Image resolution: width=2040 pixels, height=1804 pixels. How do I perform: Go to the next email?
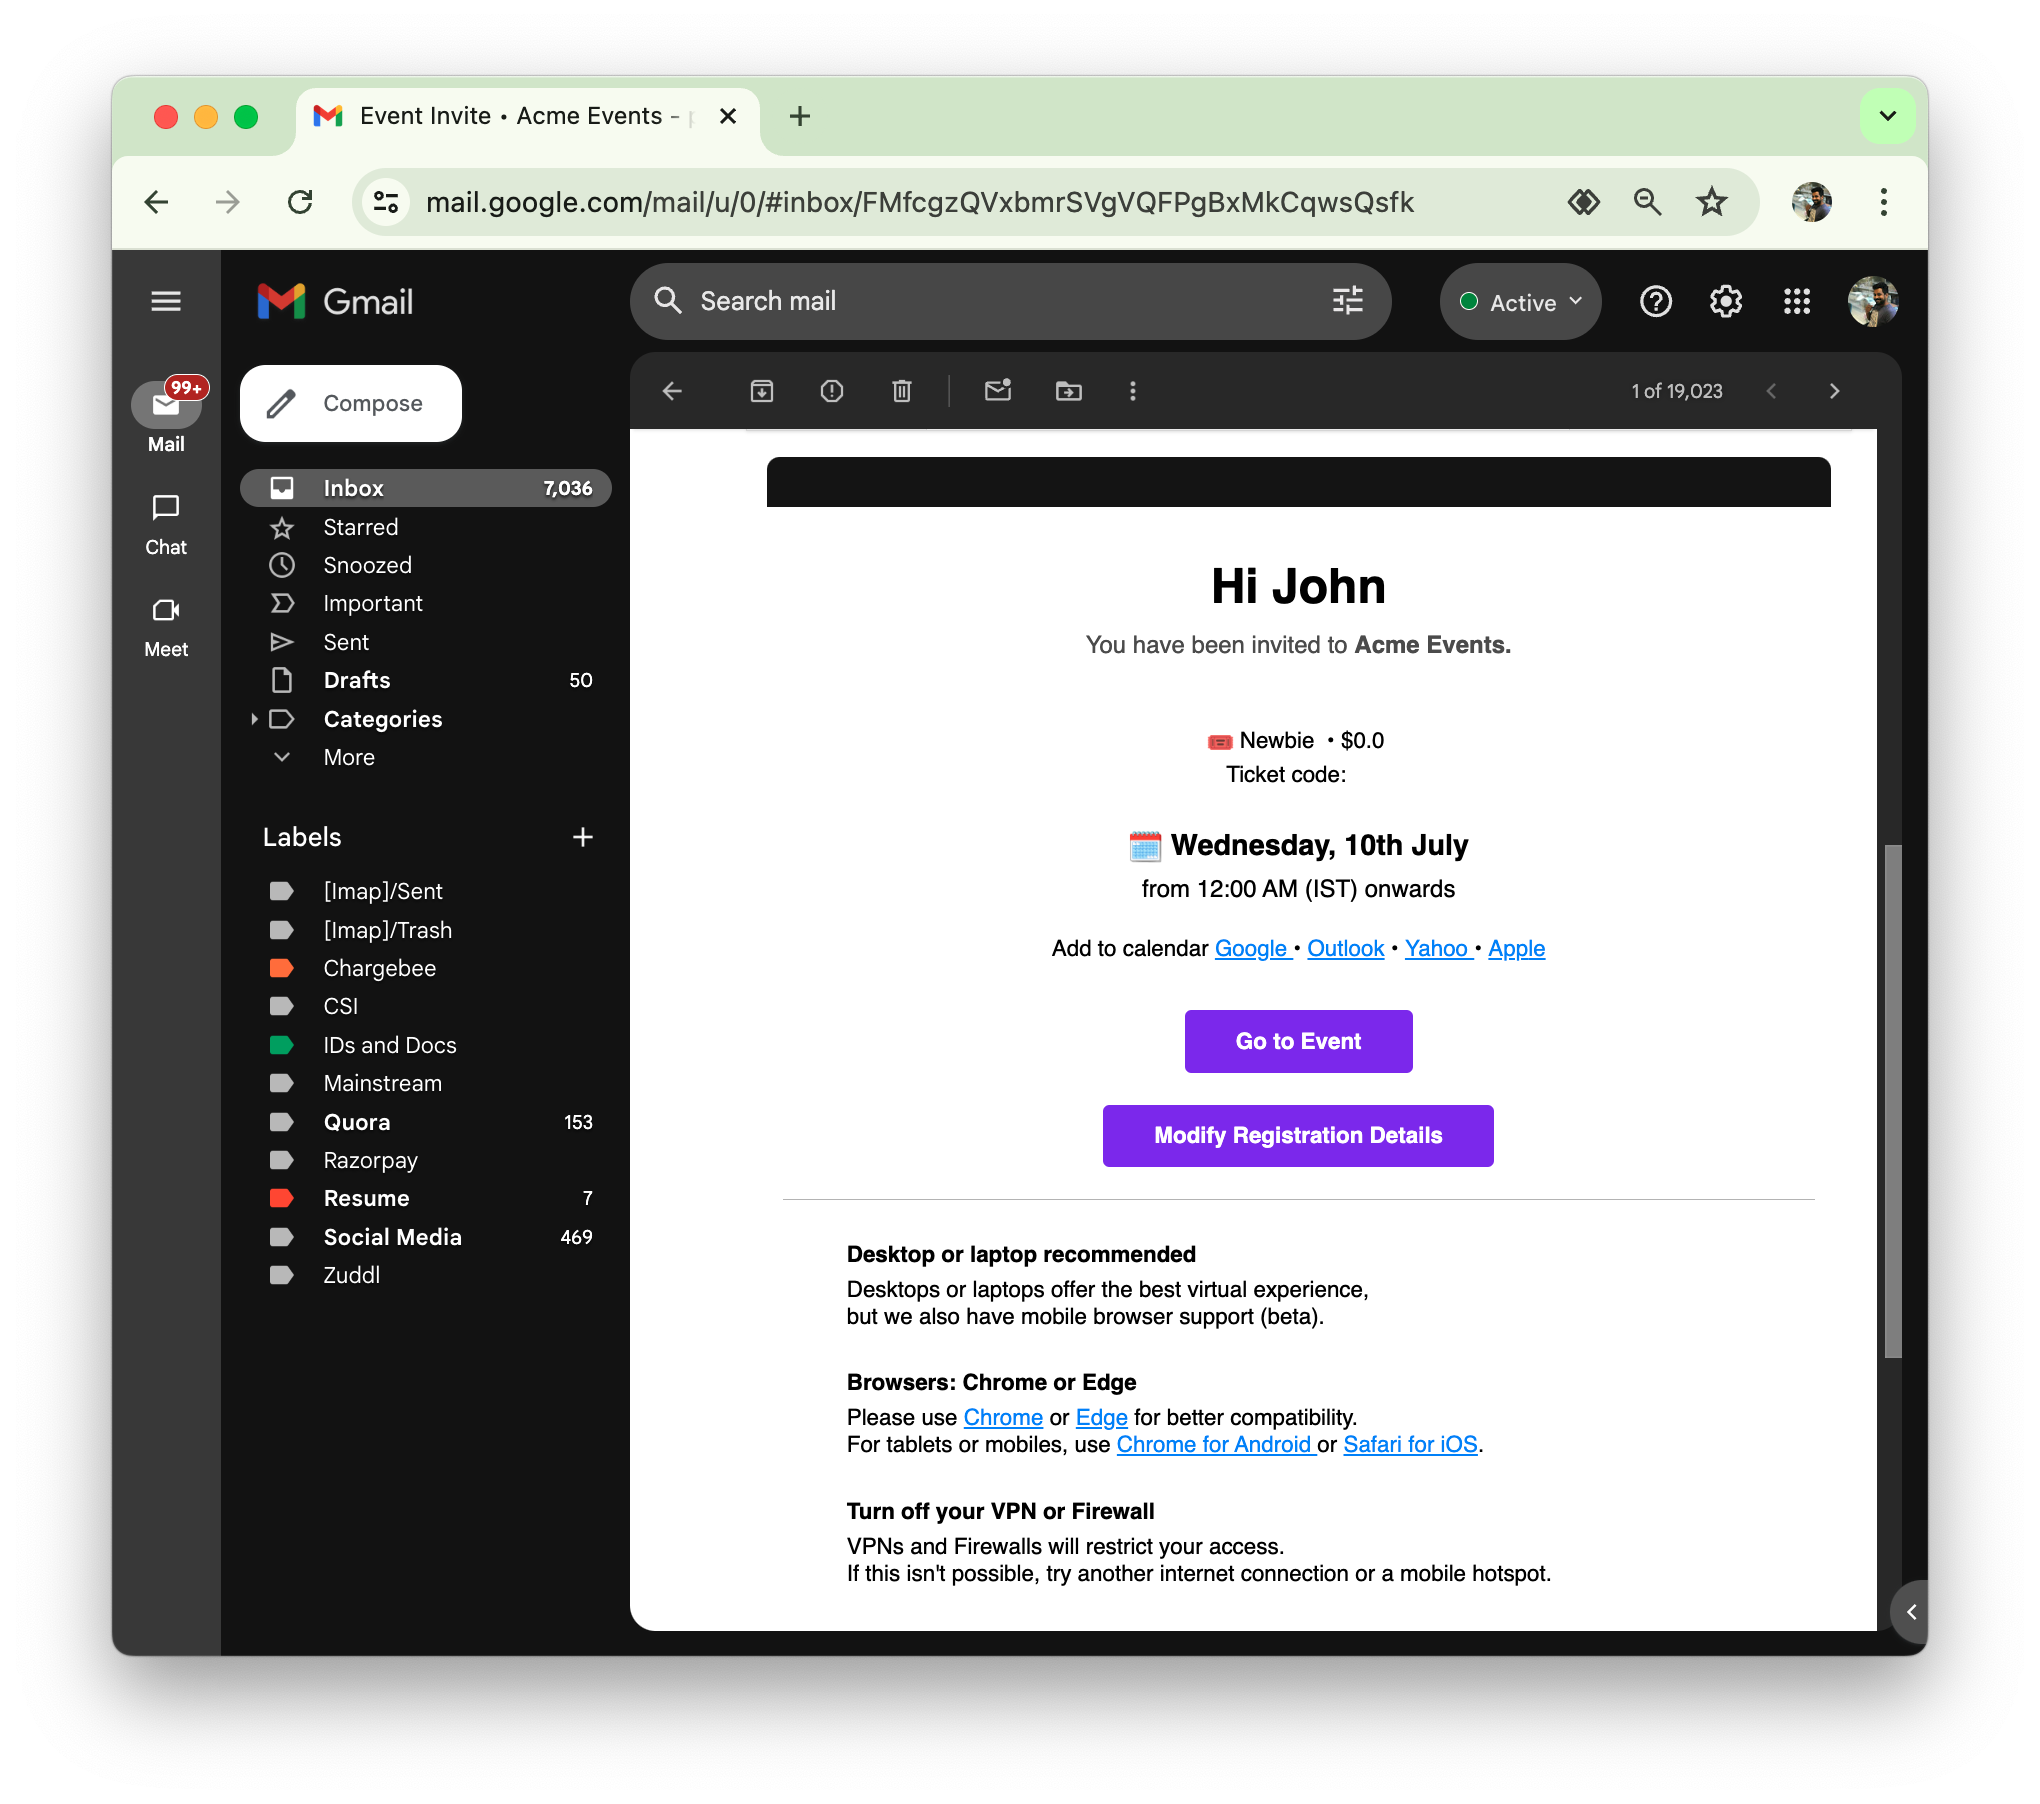point(1835,391)
